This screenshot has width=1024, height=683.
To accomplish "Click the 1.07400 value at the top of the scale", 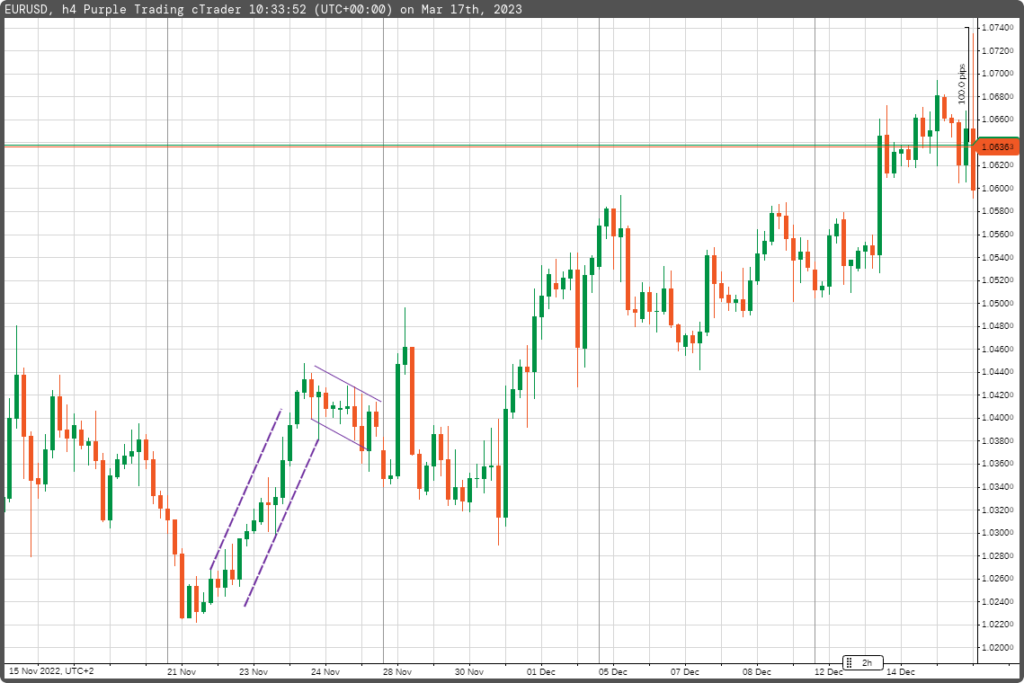I will click(997, 29).
